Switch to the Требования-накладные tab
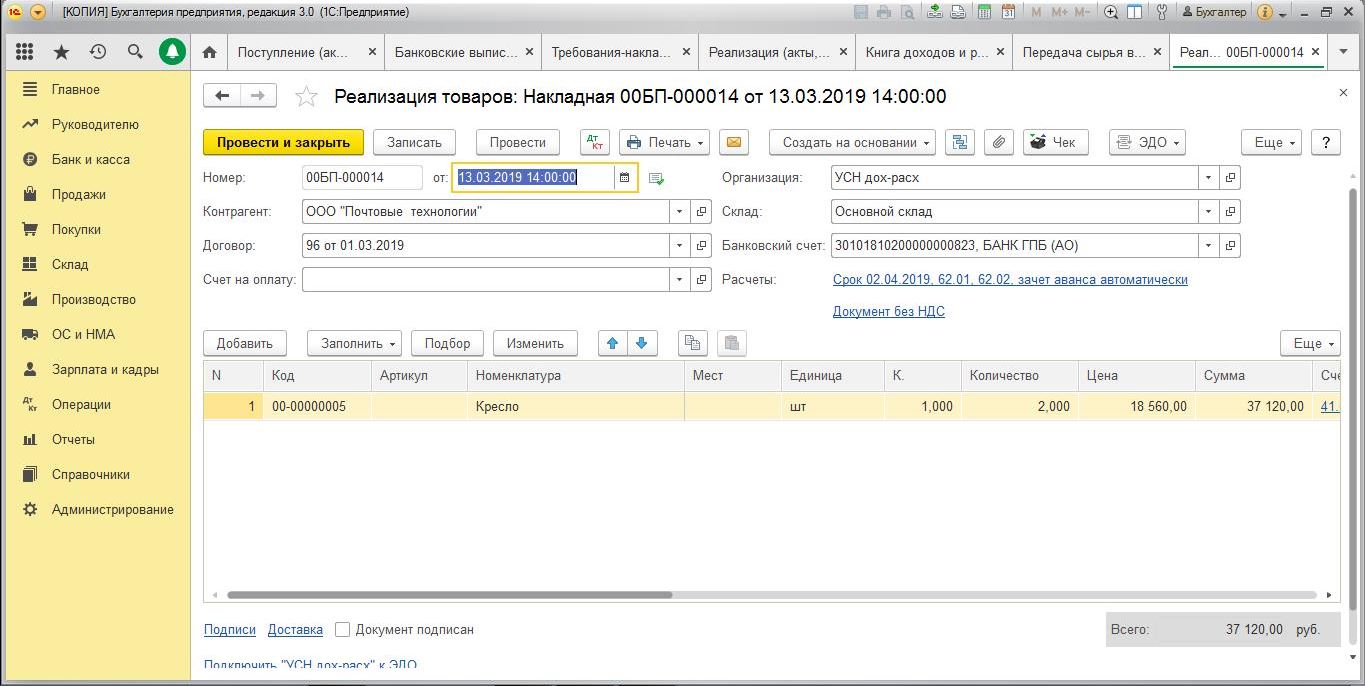 click(x=613, y=52)
